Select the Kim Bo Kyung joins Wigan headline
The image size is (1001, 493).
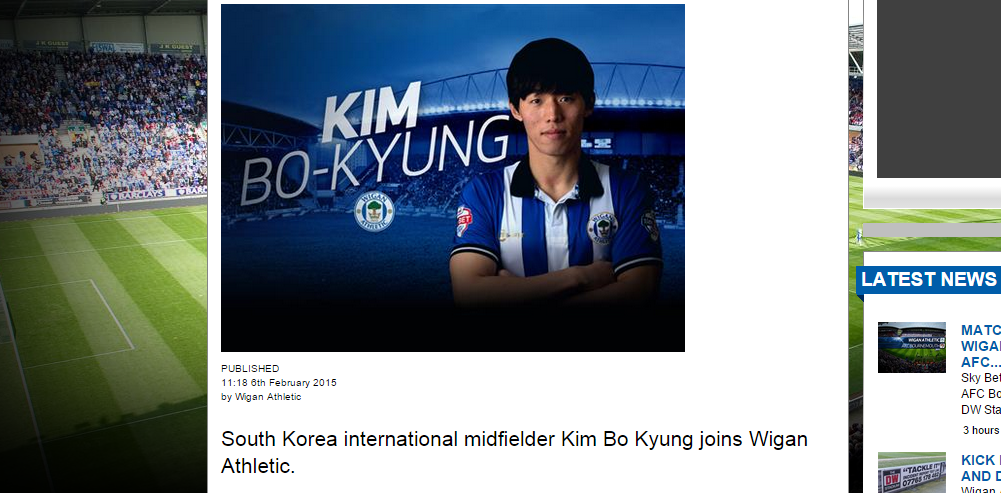point(514,452)
